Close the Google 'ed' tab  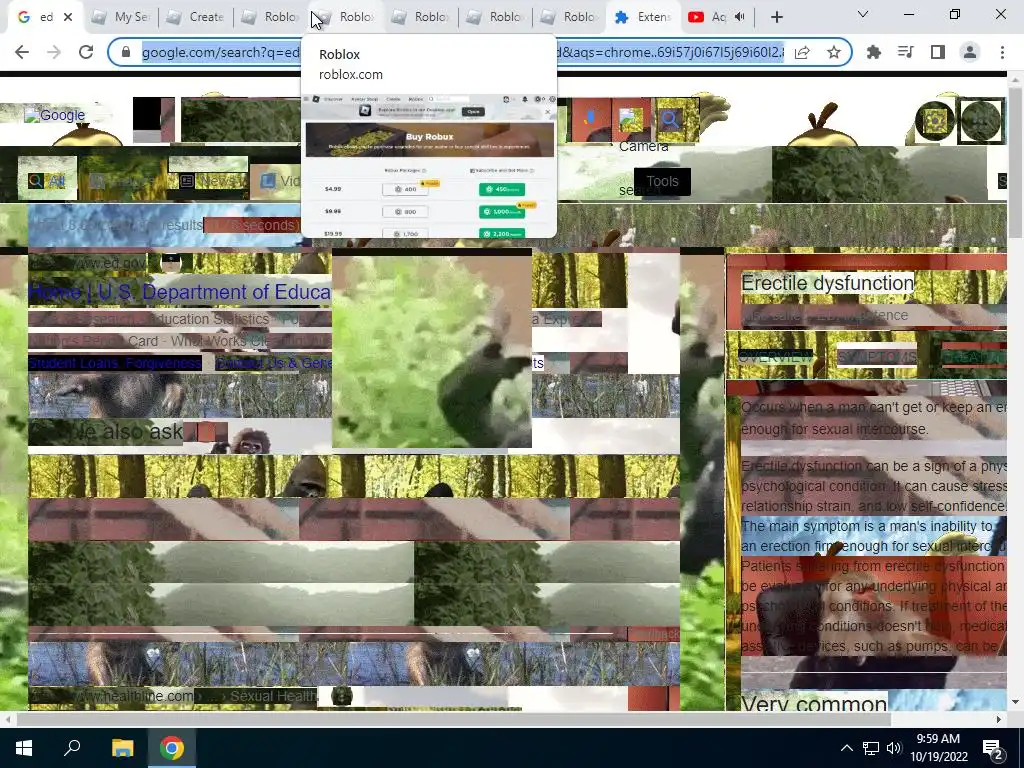click(x=68, y=17)
